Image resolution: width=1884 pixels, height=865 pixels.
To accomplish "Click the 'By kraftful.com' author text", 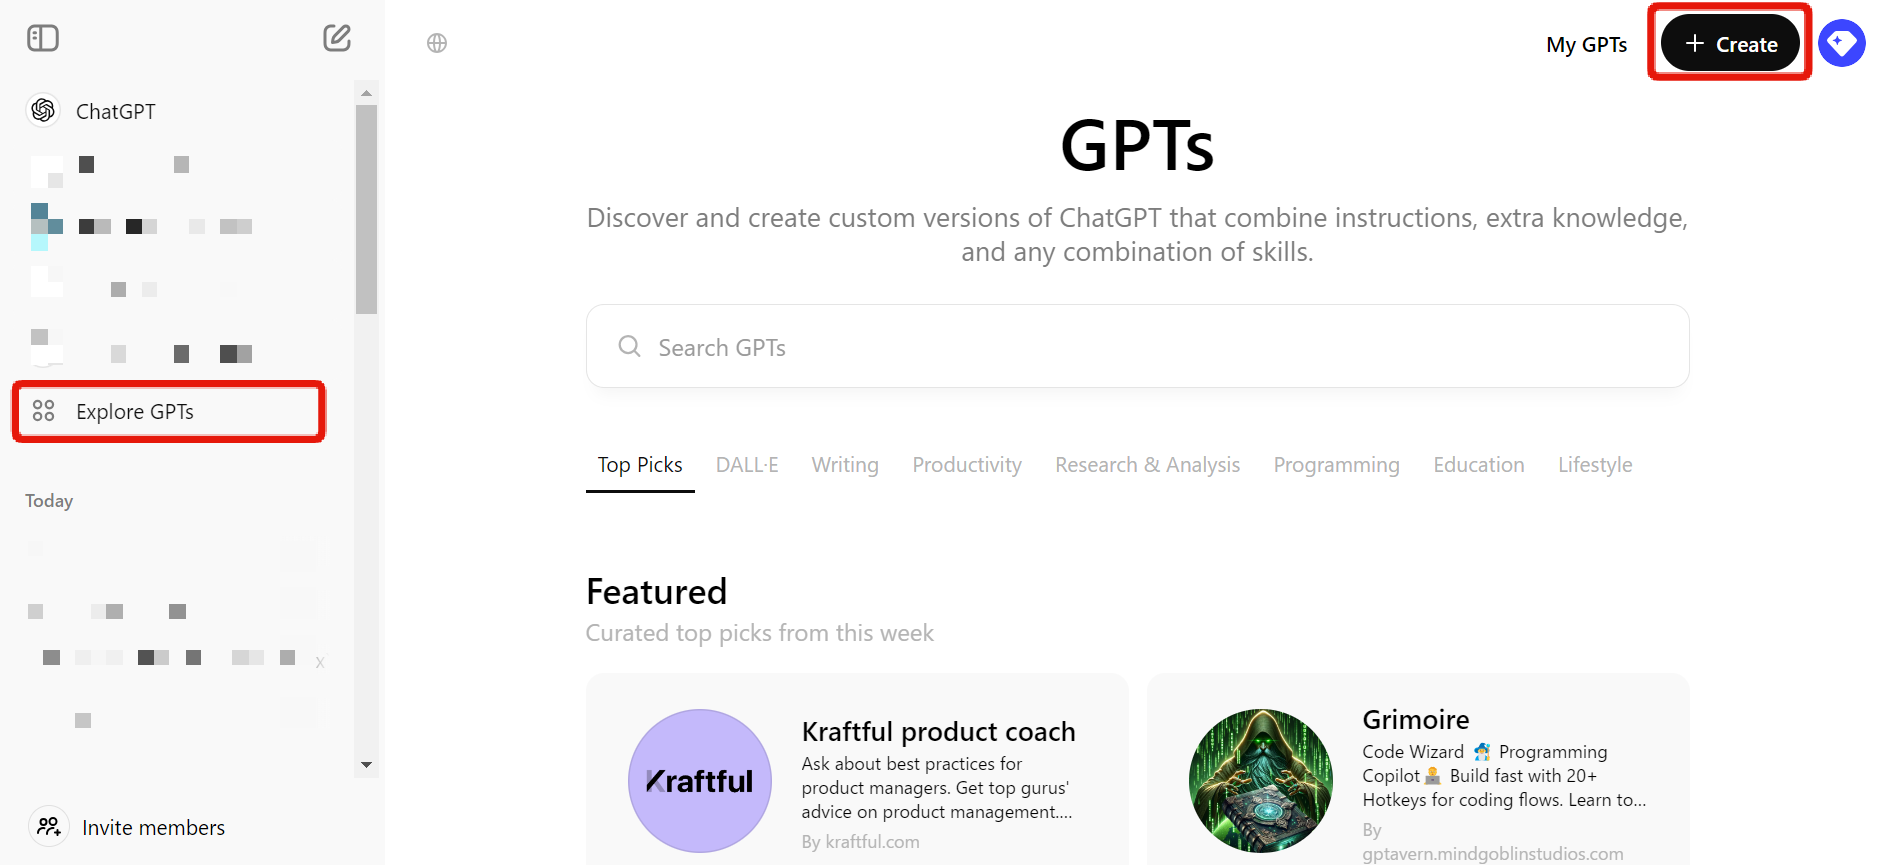I will [x=860, y=842].
